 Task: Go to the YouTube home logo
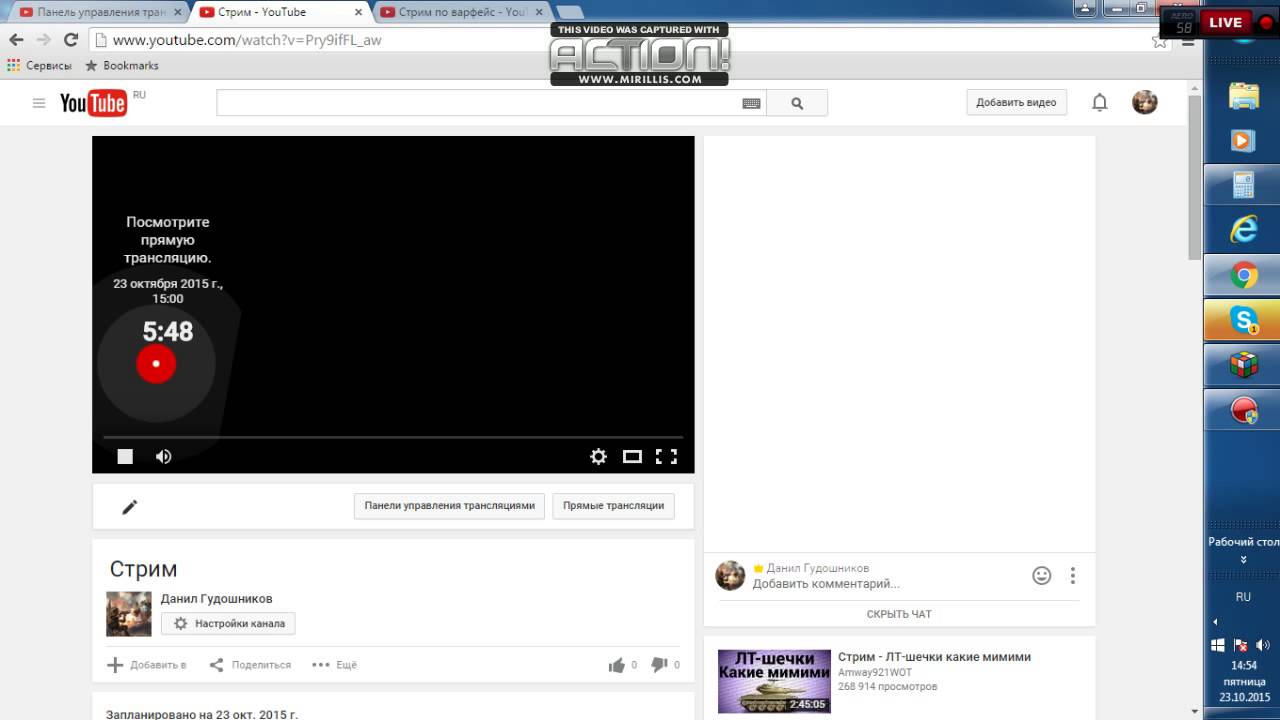[93, 103]
